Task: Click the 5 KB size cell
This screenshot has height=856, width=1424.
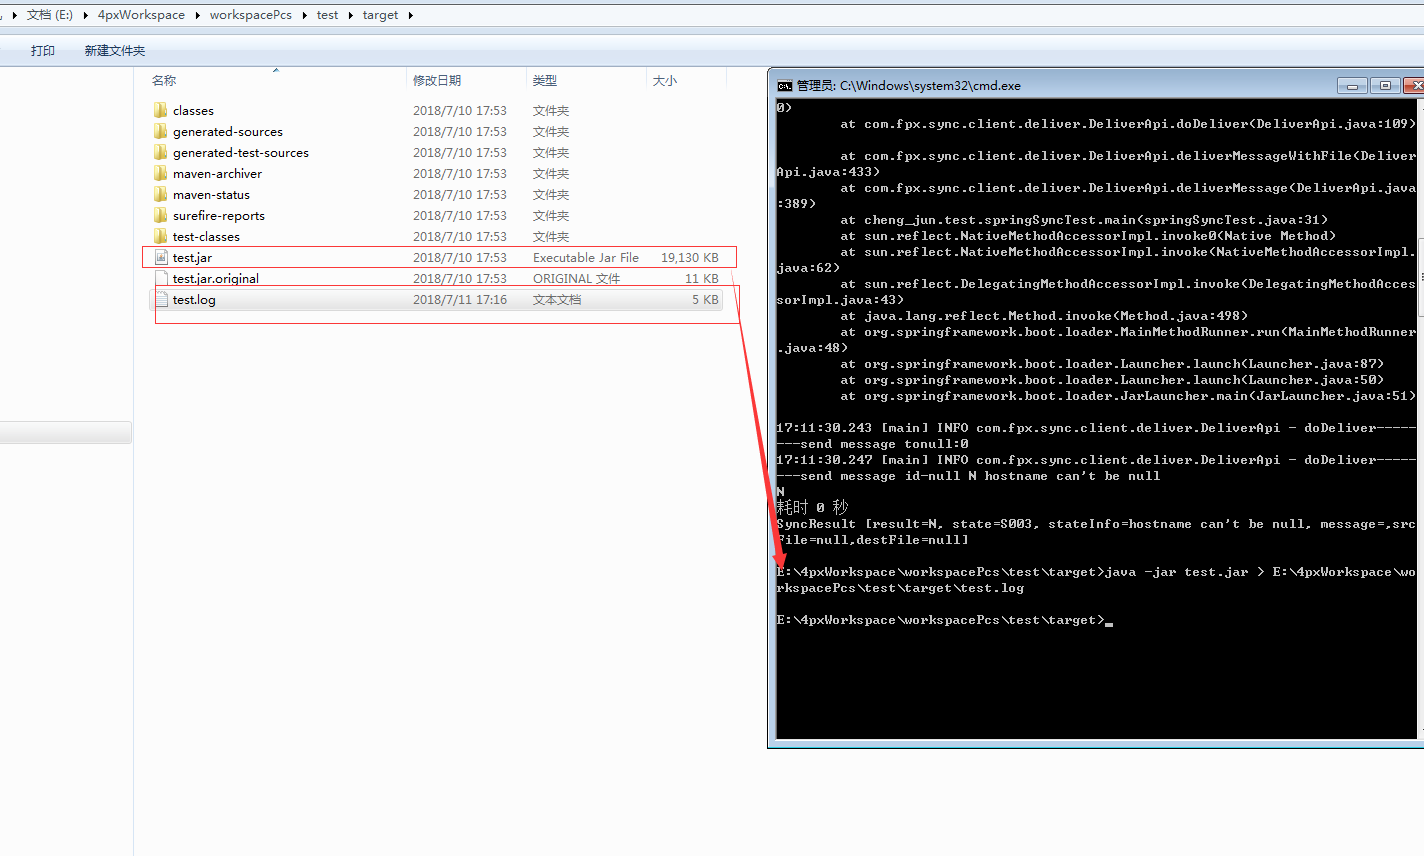Action: pos(705,300)
